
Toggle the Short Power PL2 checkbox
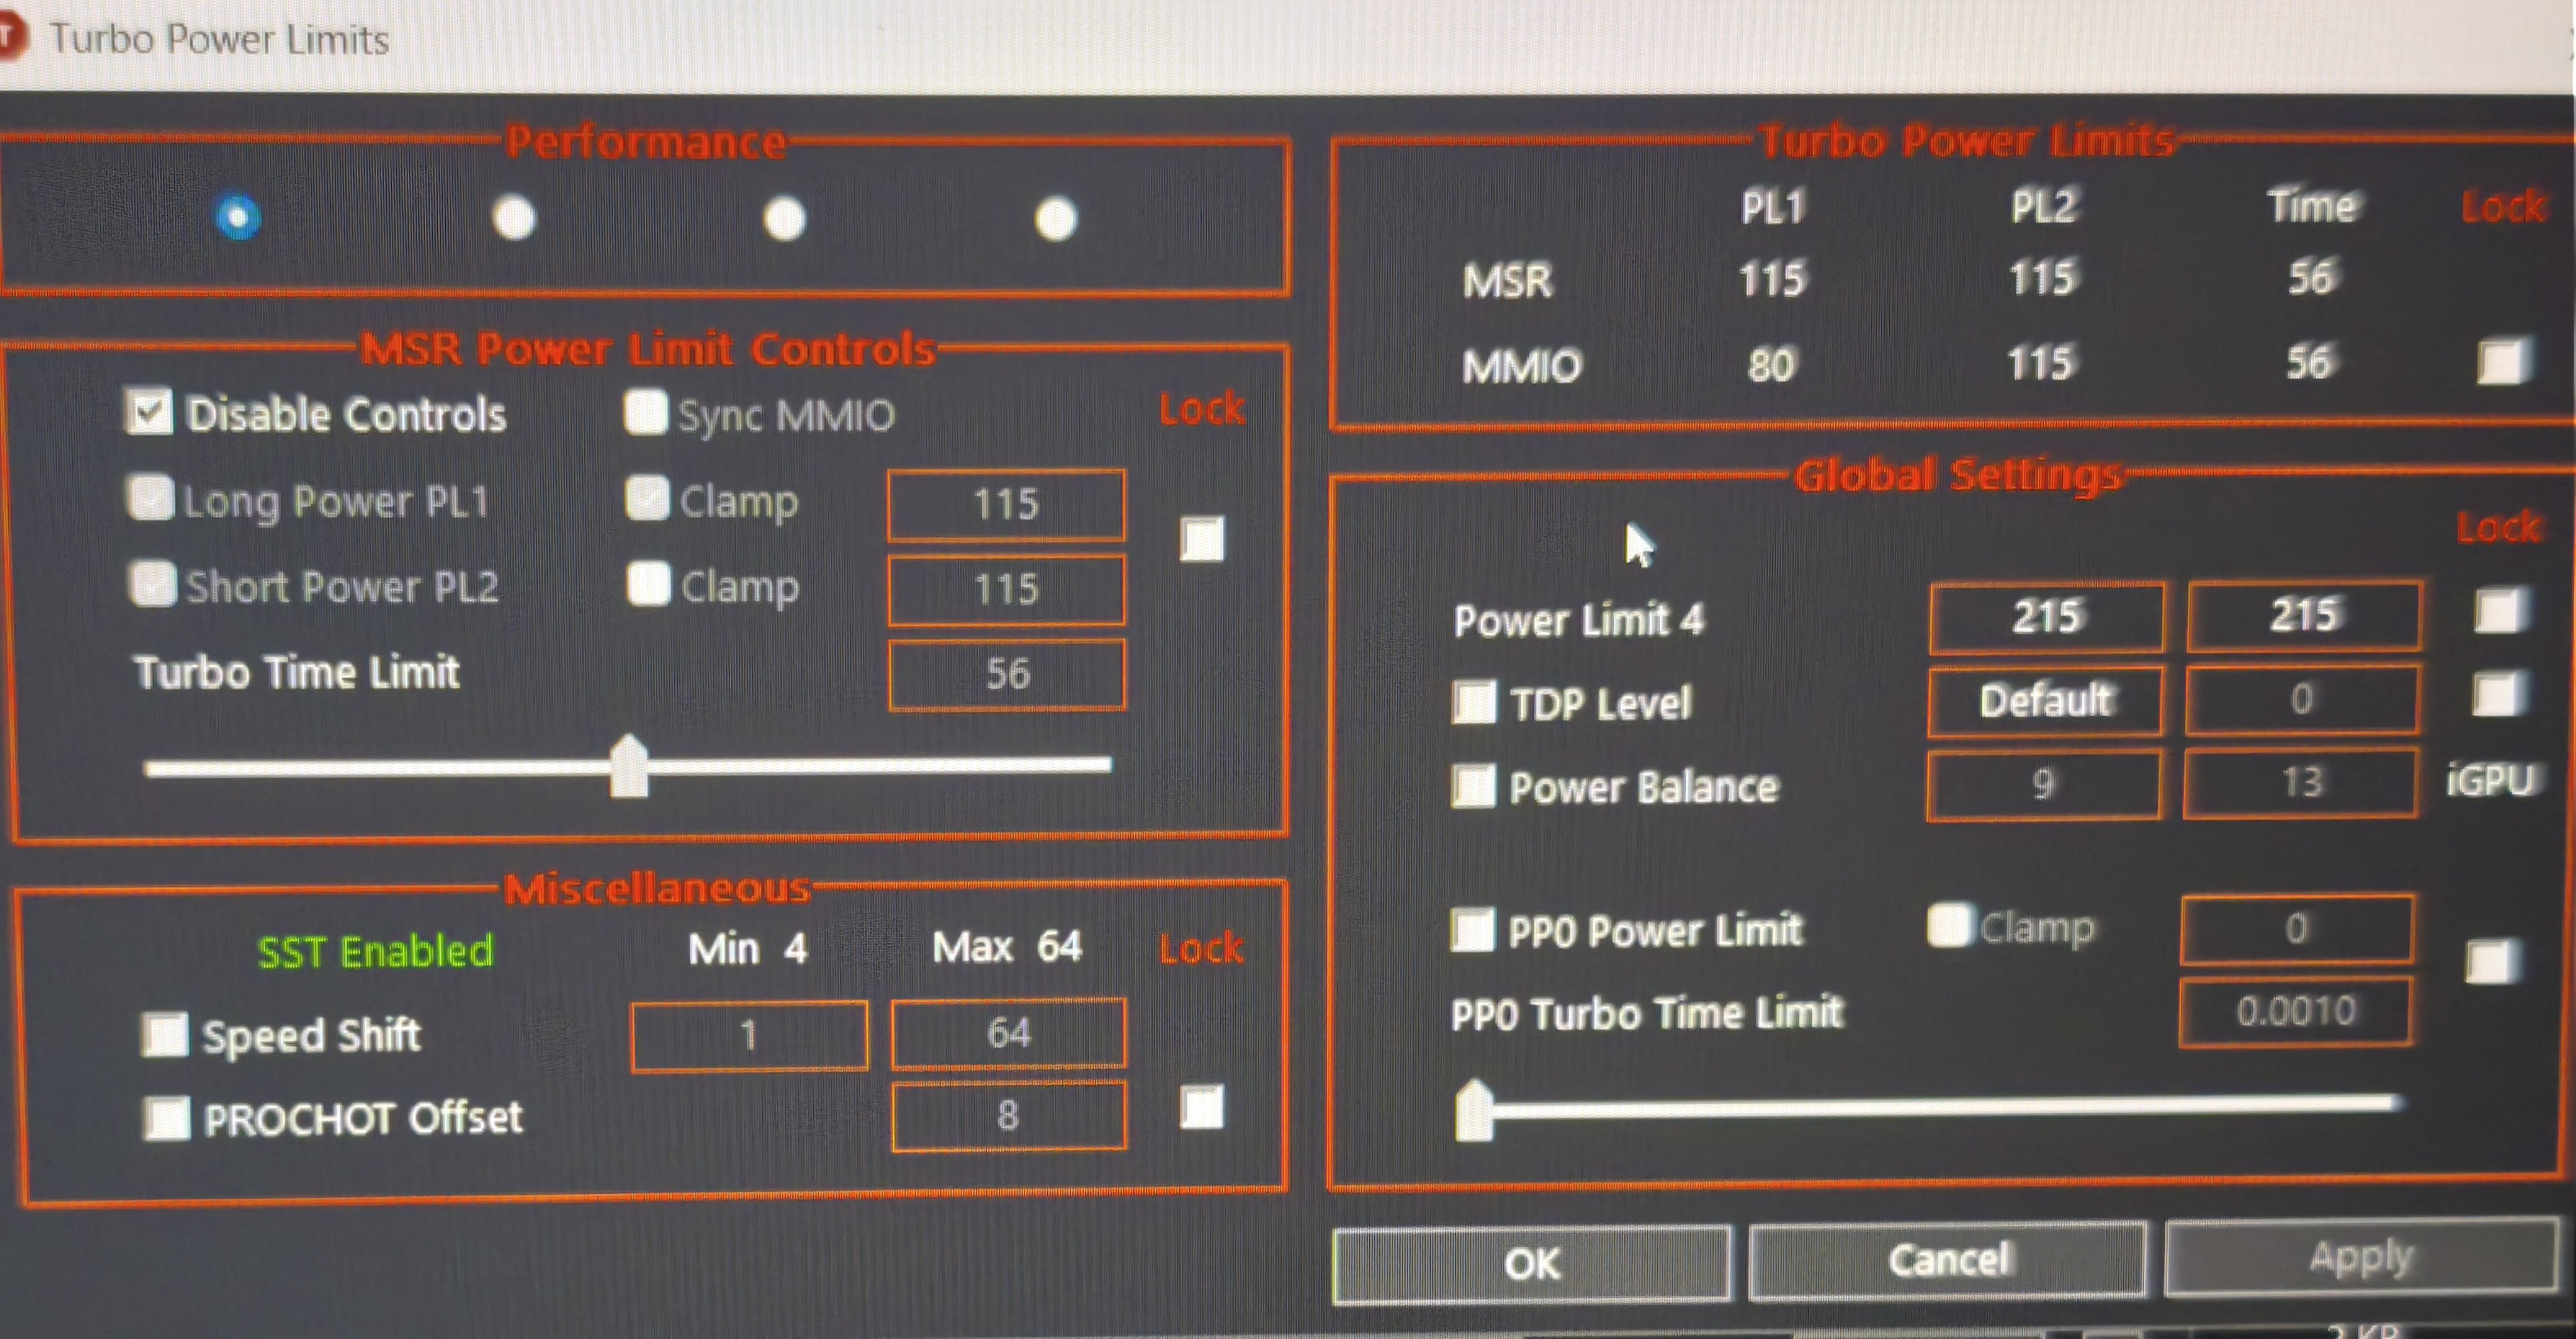pos(152,583)
